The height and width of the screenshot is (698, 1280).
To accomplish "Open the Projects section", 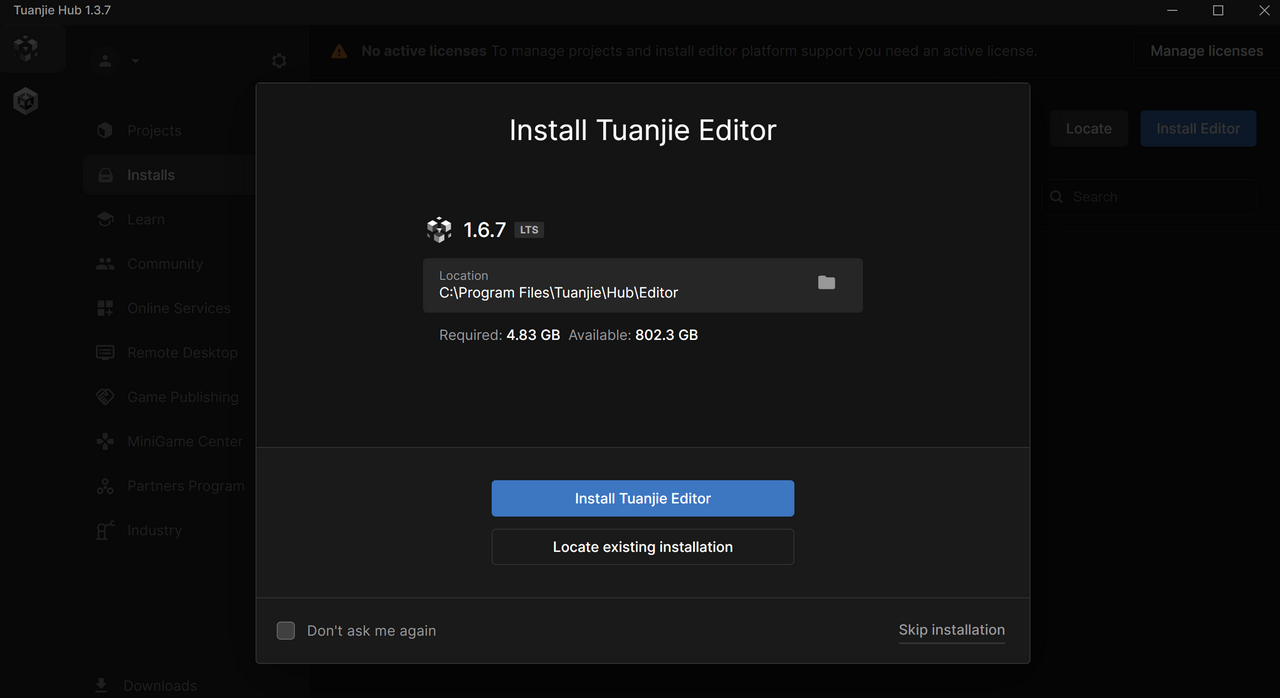I will click(x=153, y=130).
